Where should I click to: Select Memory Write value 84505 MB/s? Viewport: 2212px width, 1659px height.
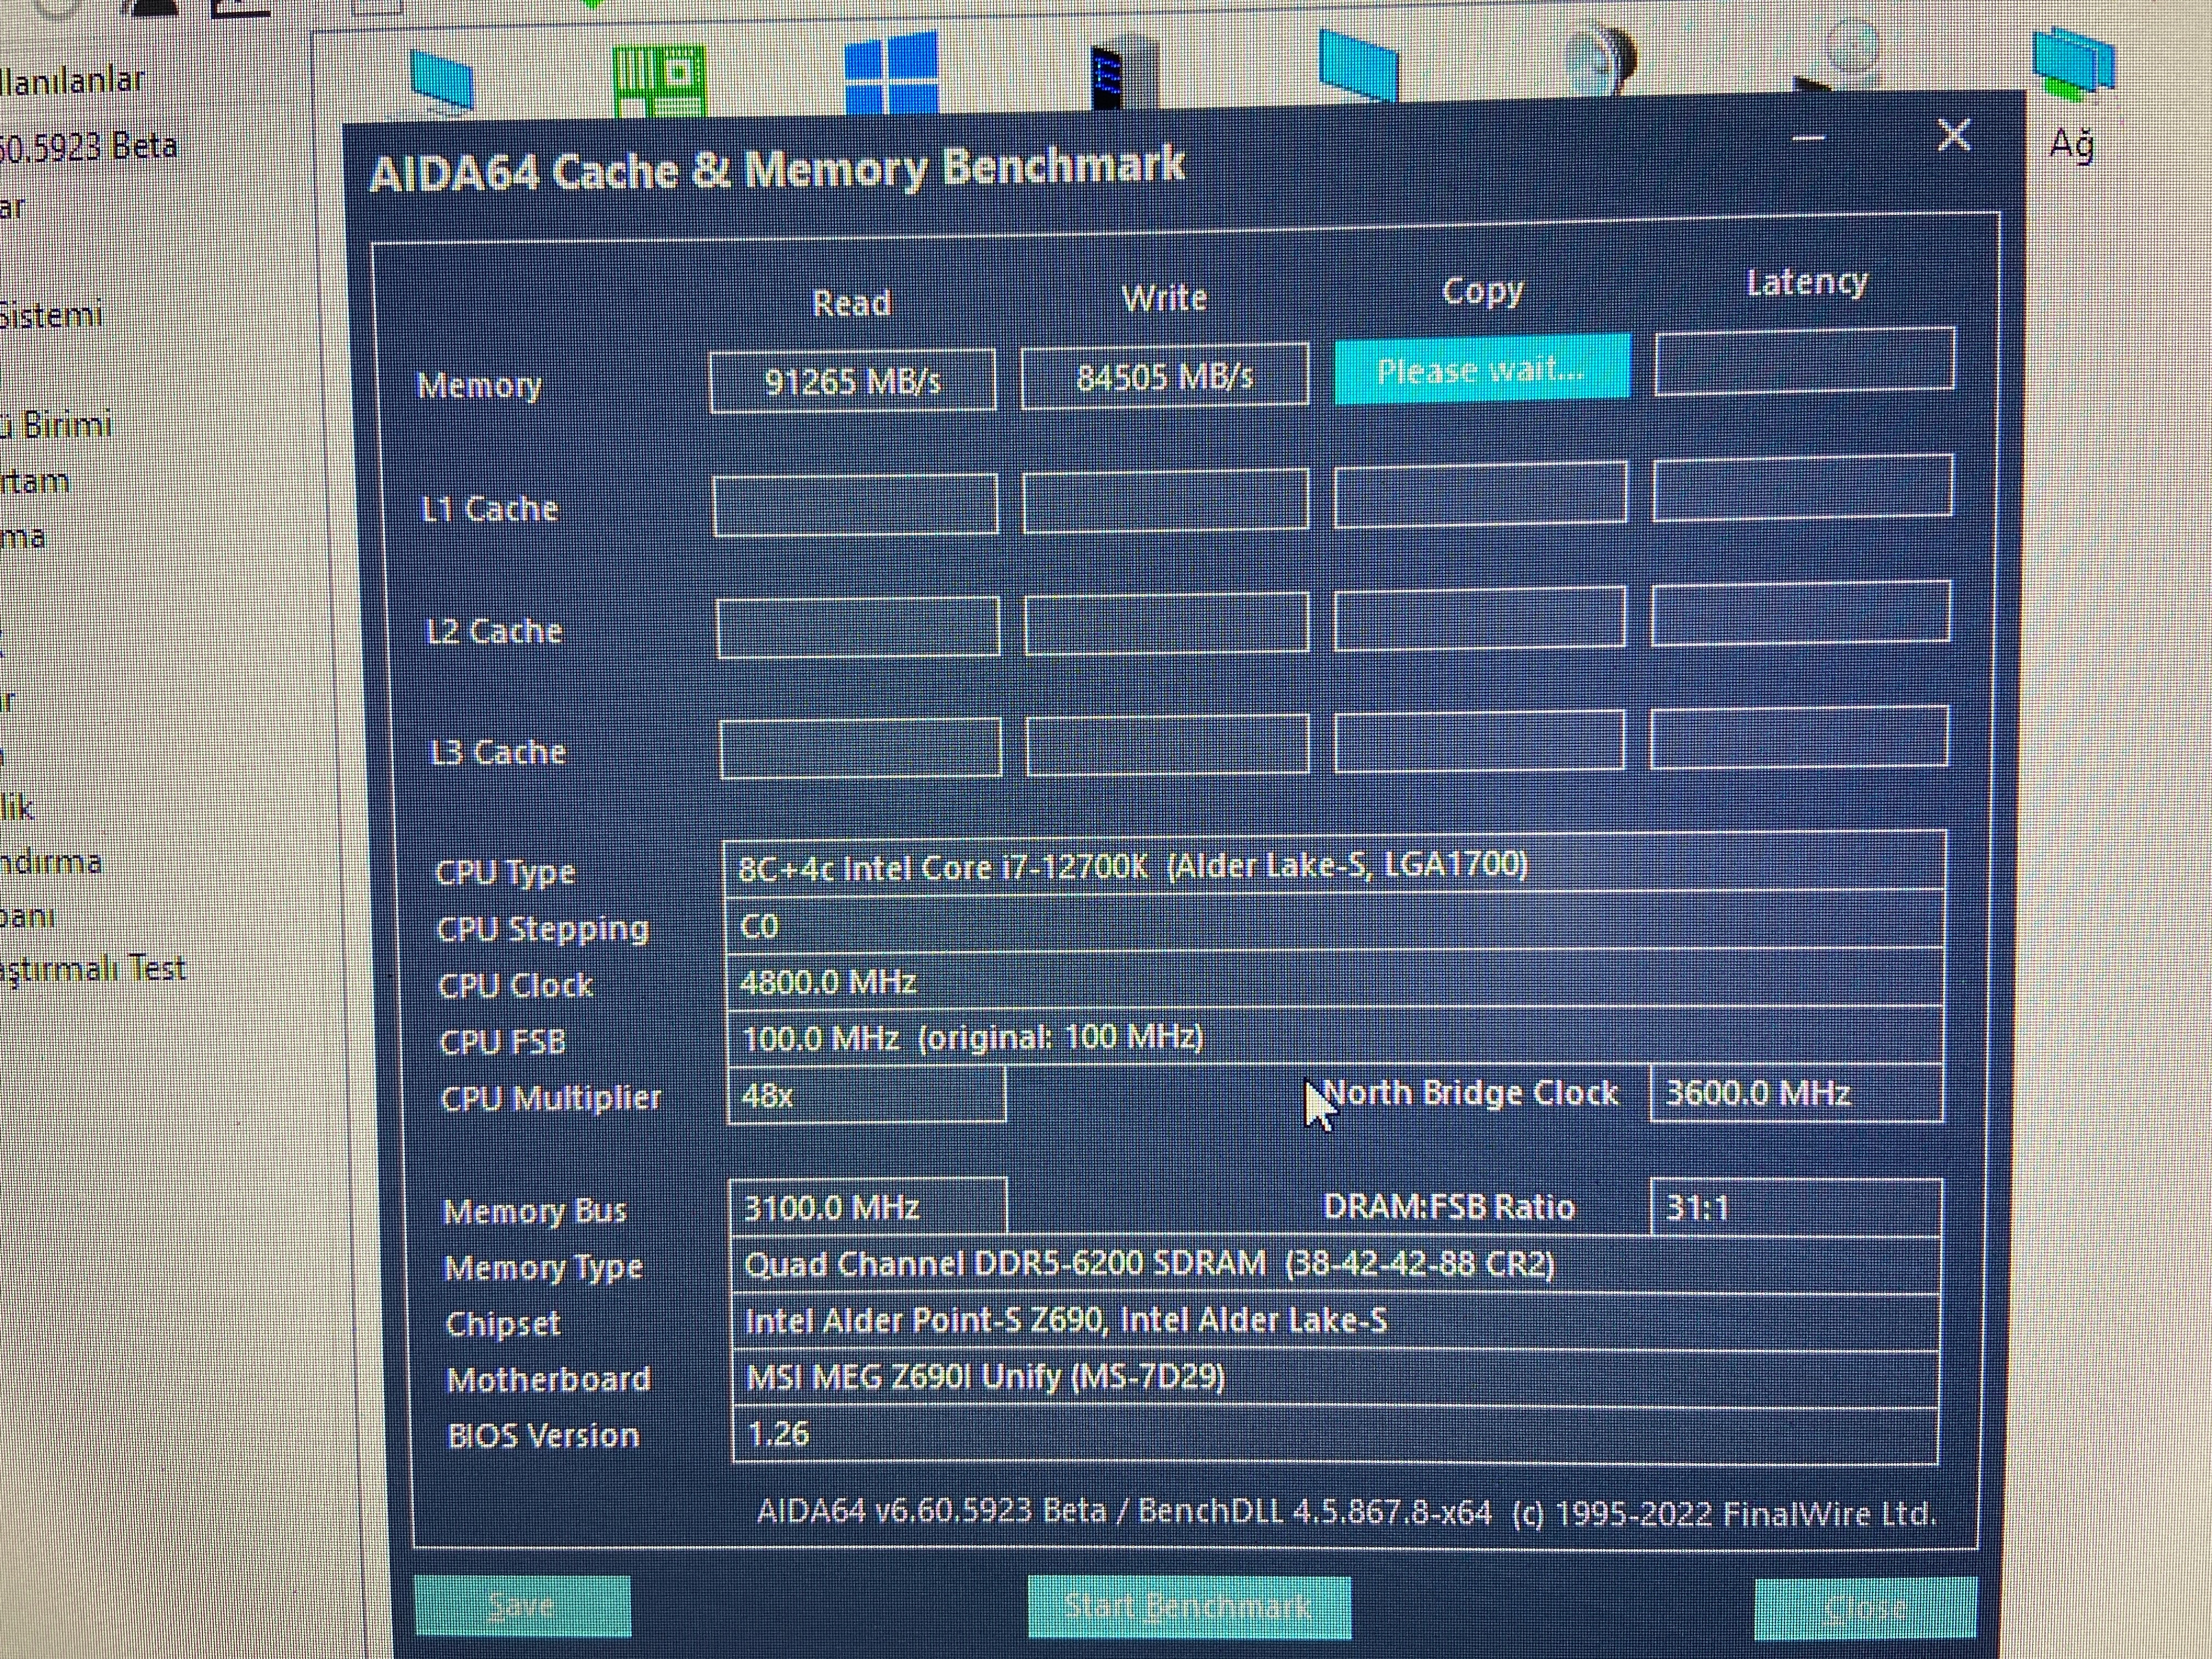tap(1164, 376)
